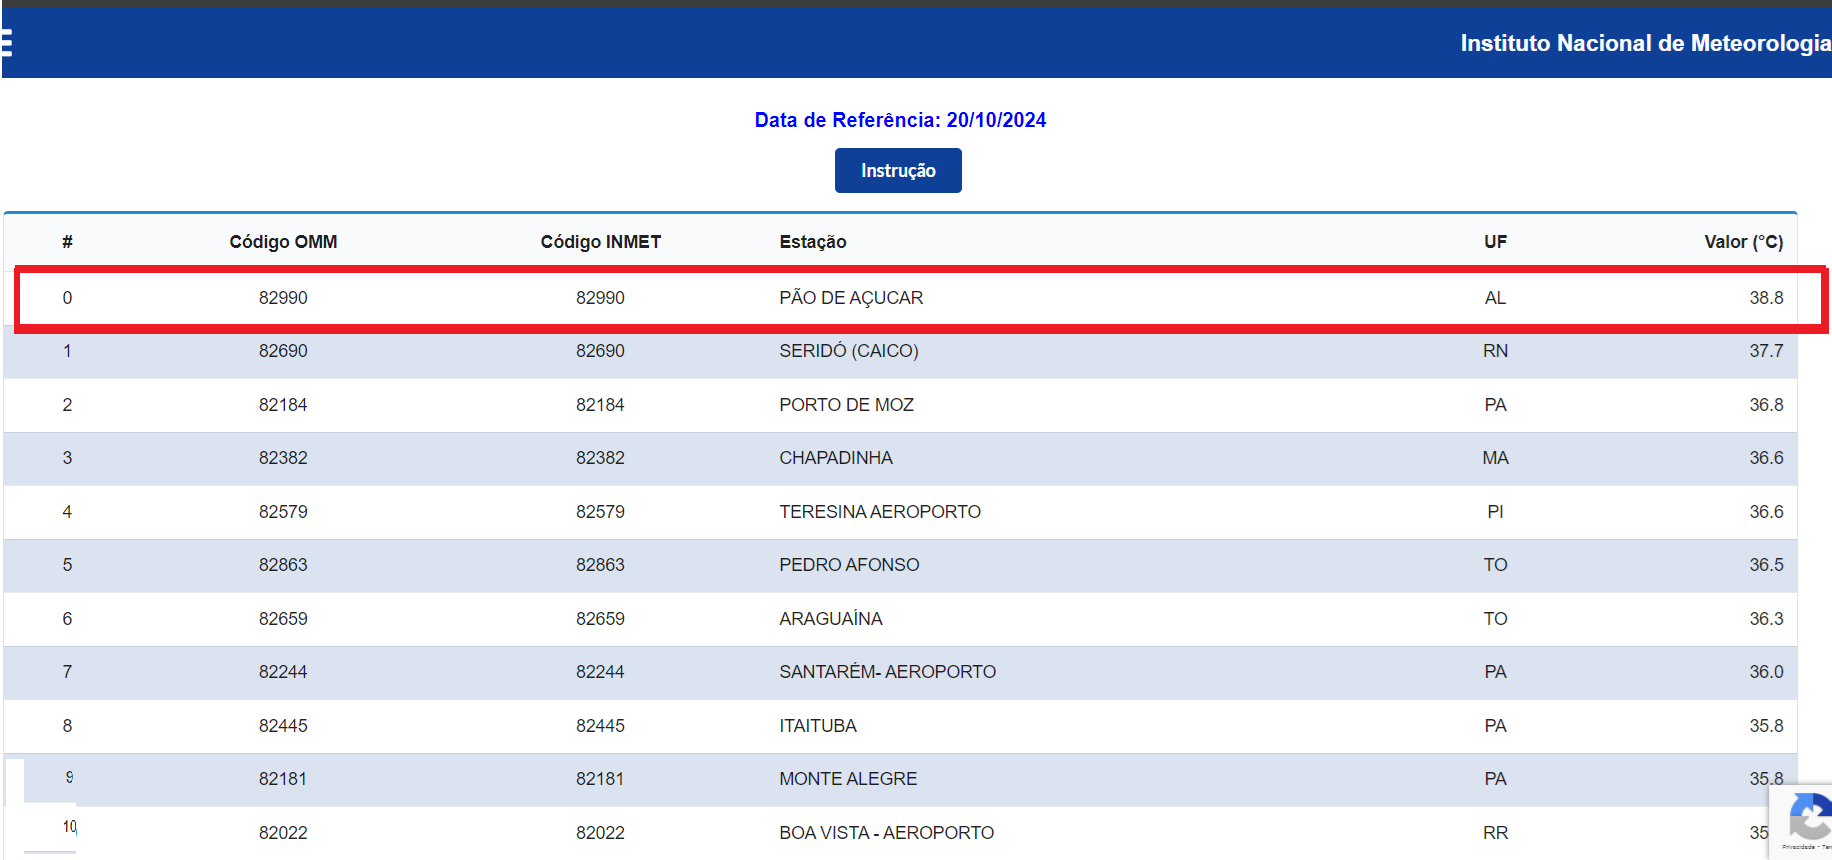Sort by the # column header

point(67,242)
